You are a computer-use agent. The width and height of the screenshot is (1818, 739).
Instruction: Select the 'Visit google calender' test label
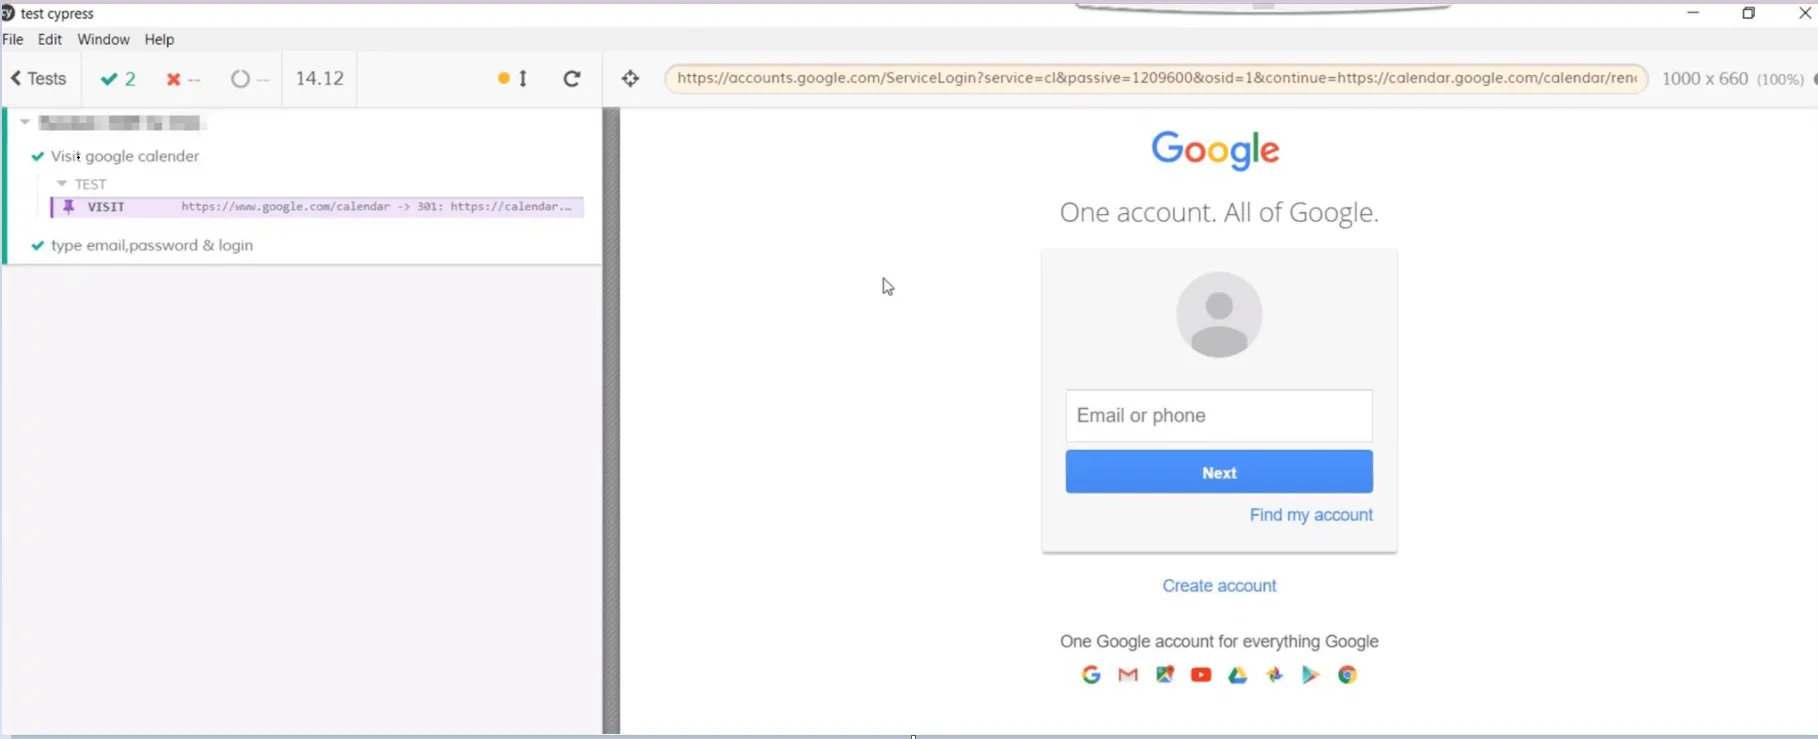point(125,156)
